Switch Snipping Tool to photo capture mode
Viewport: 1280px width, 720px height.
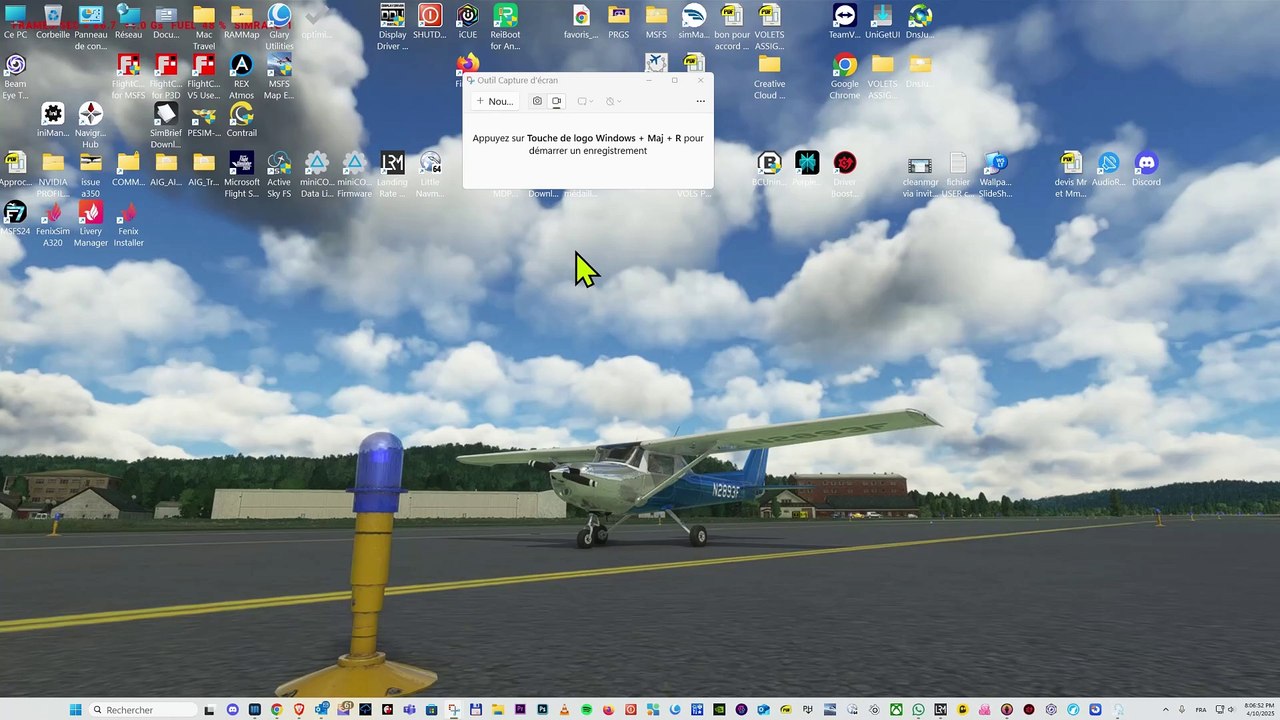tap(537, 101)
